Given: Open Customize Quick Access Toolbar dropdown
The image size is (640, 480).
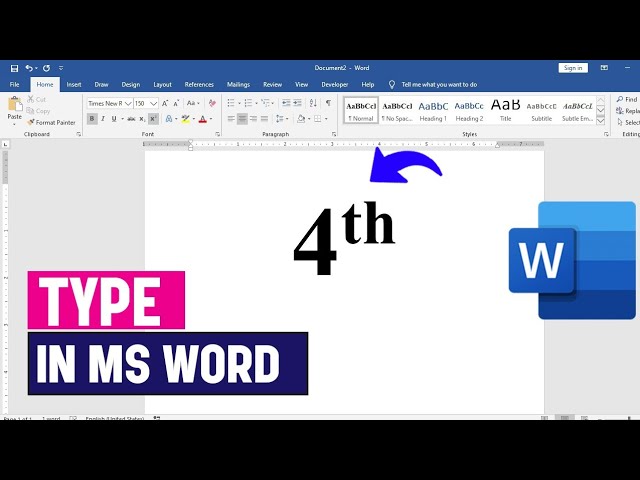Looking at the screenshot, I should coord(61,68).
